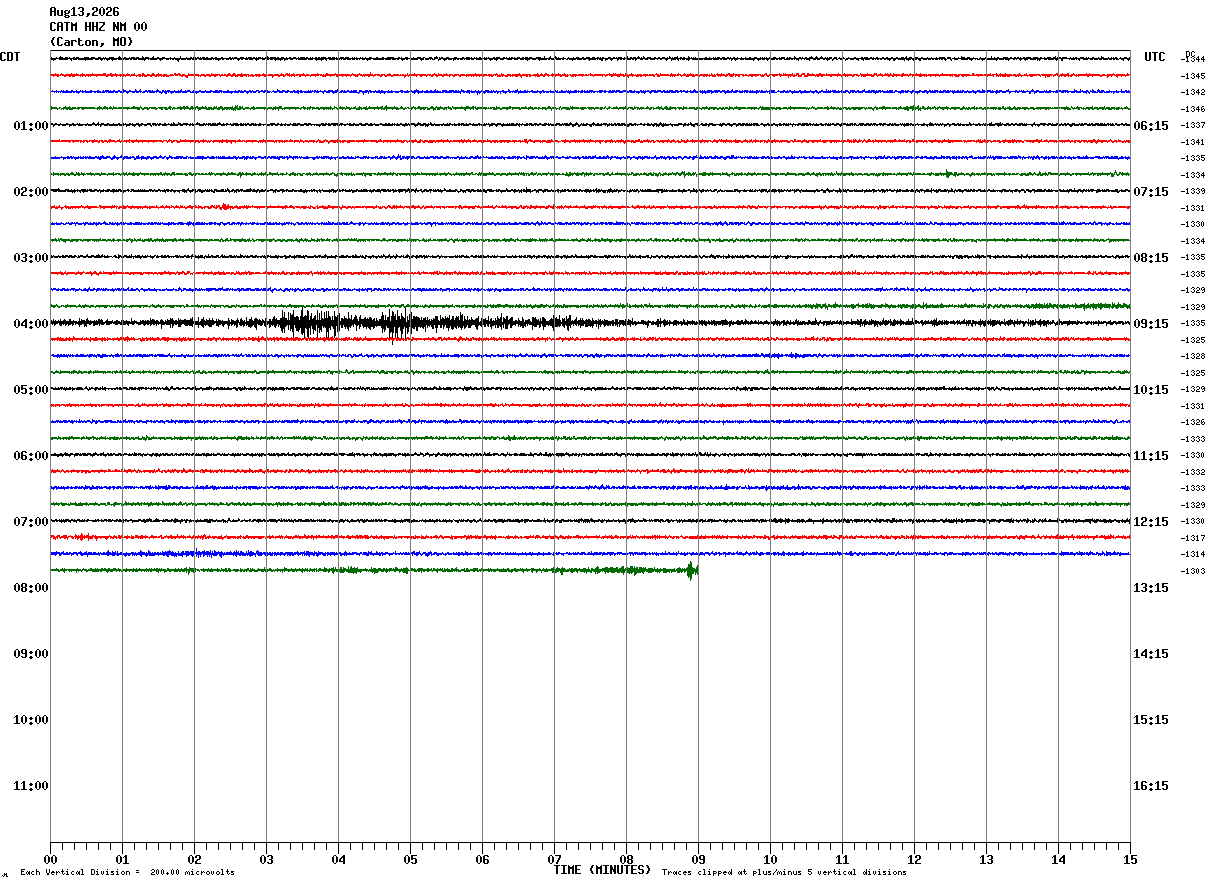Click the 03:00 CDT time label

click(31, 258)
